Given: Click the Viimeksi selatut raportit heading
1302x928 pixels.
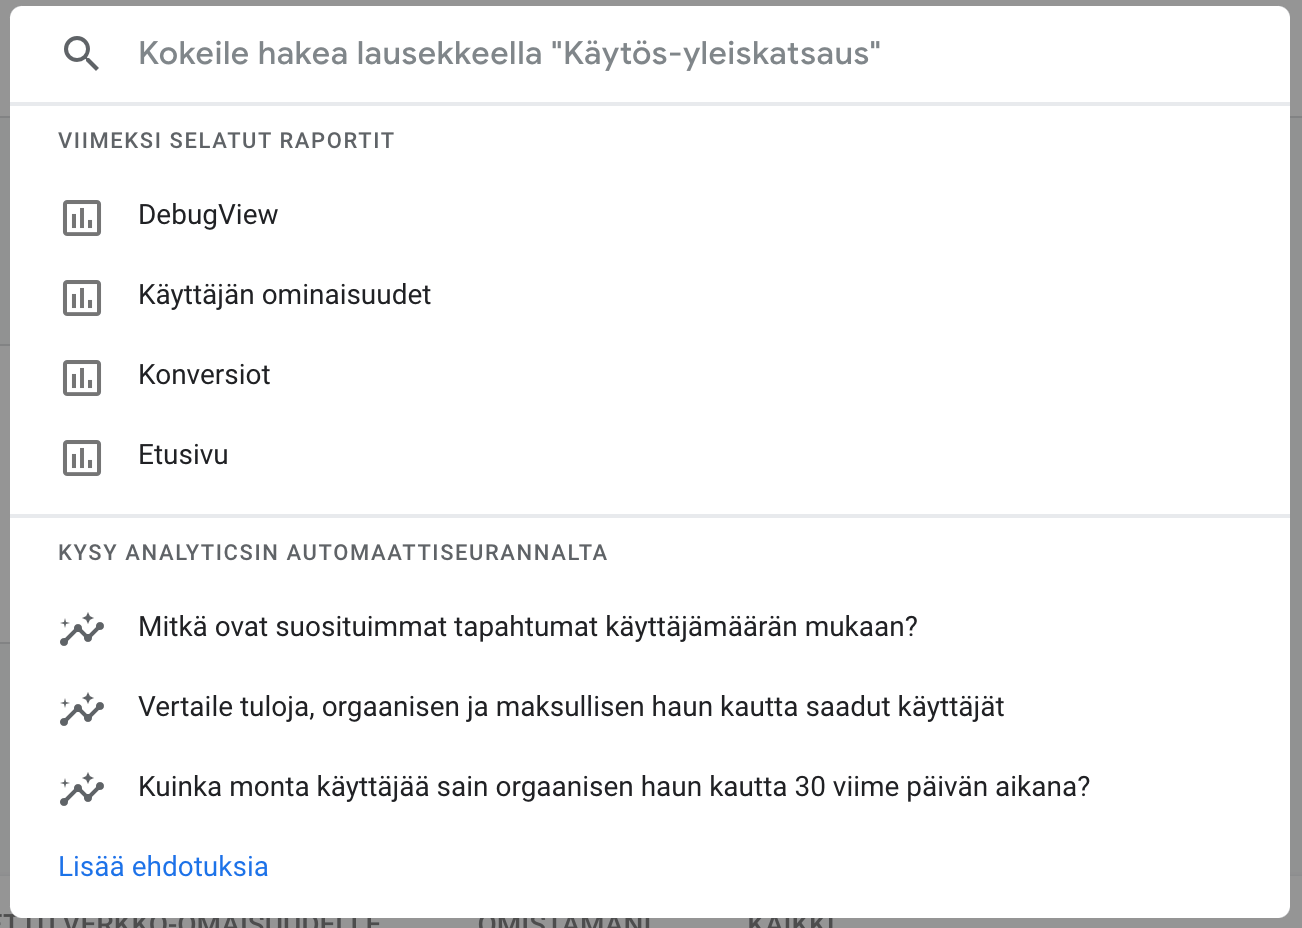Looking at the screenshot, I should pyautogui.click(x=226, y=140).
